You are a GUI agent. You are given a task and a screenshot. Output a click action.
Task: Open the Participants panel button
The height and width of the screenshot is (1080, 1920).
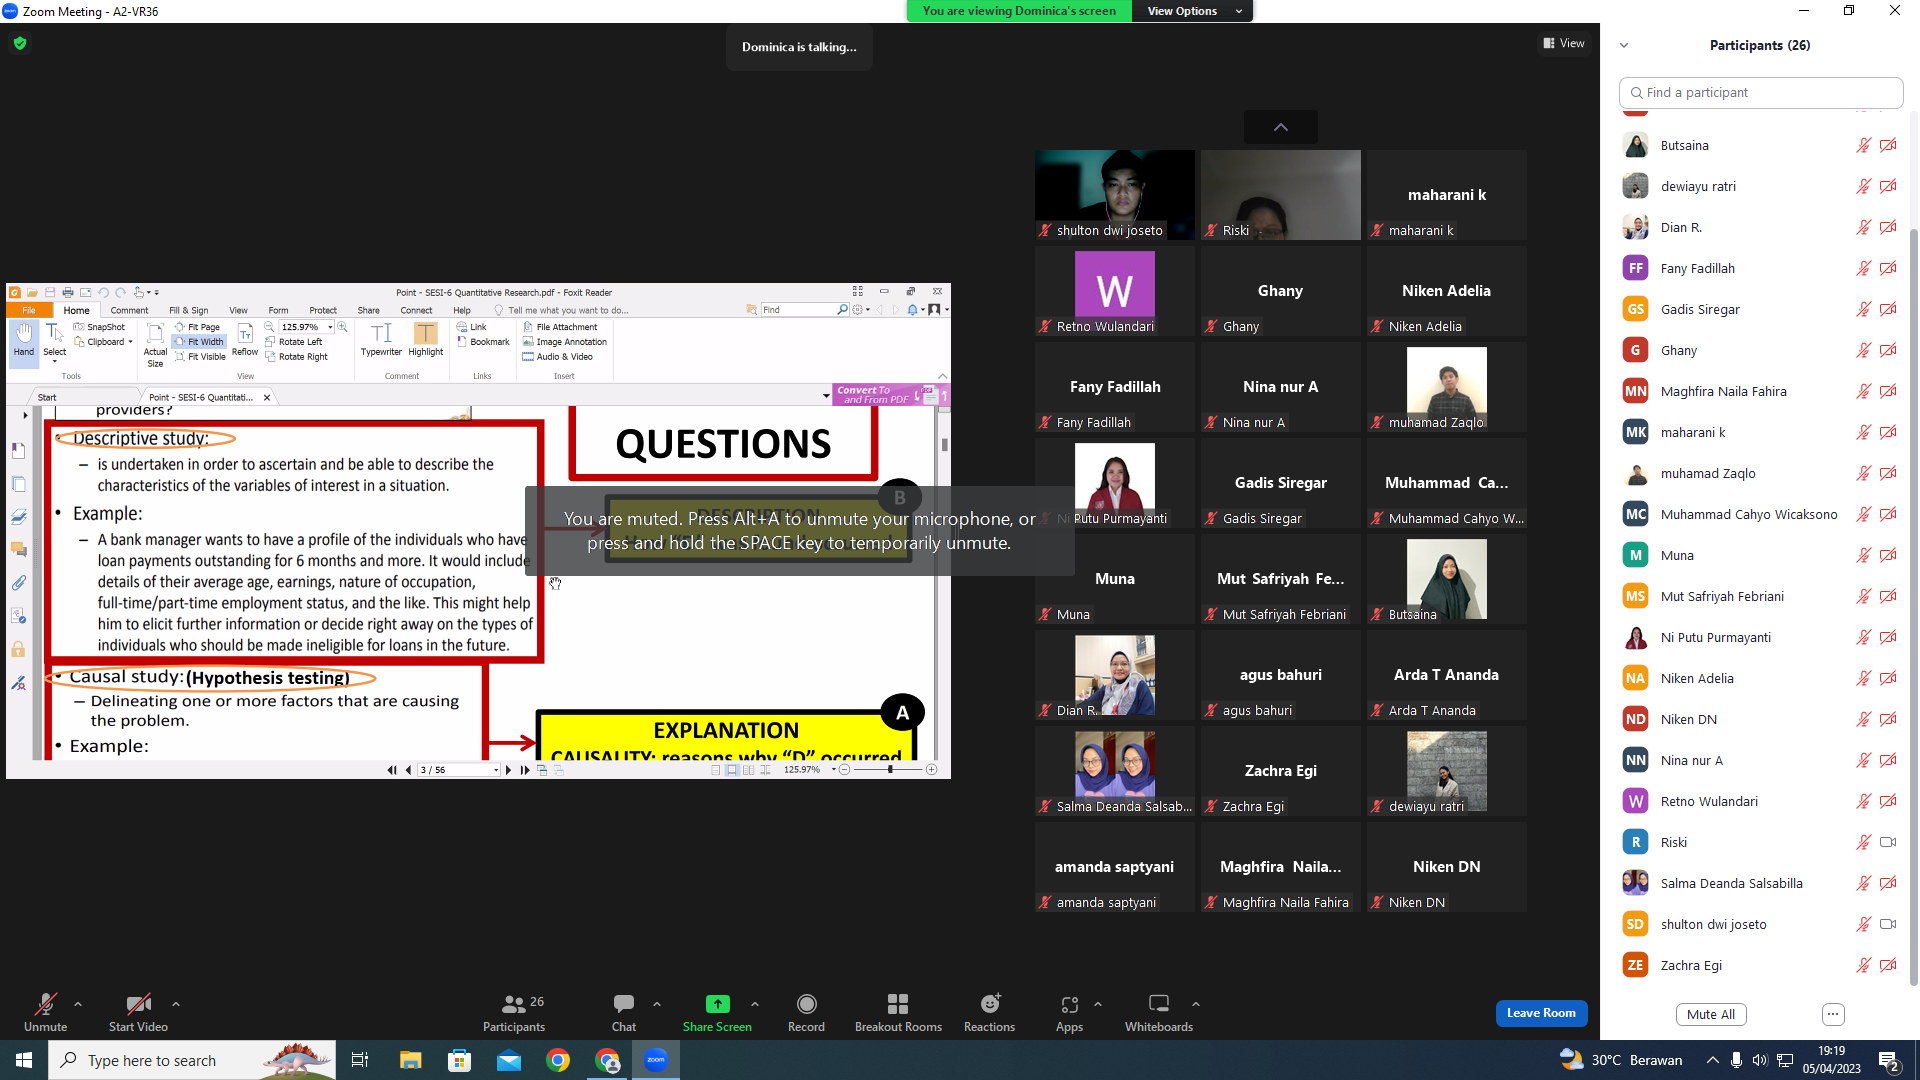[514, 1012]
